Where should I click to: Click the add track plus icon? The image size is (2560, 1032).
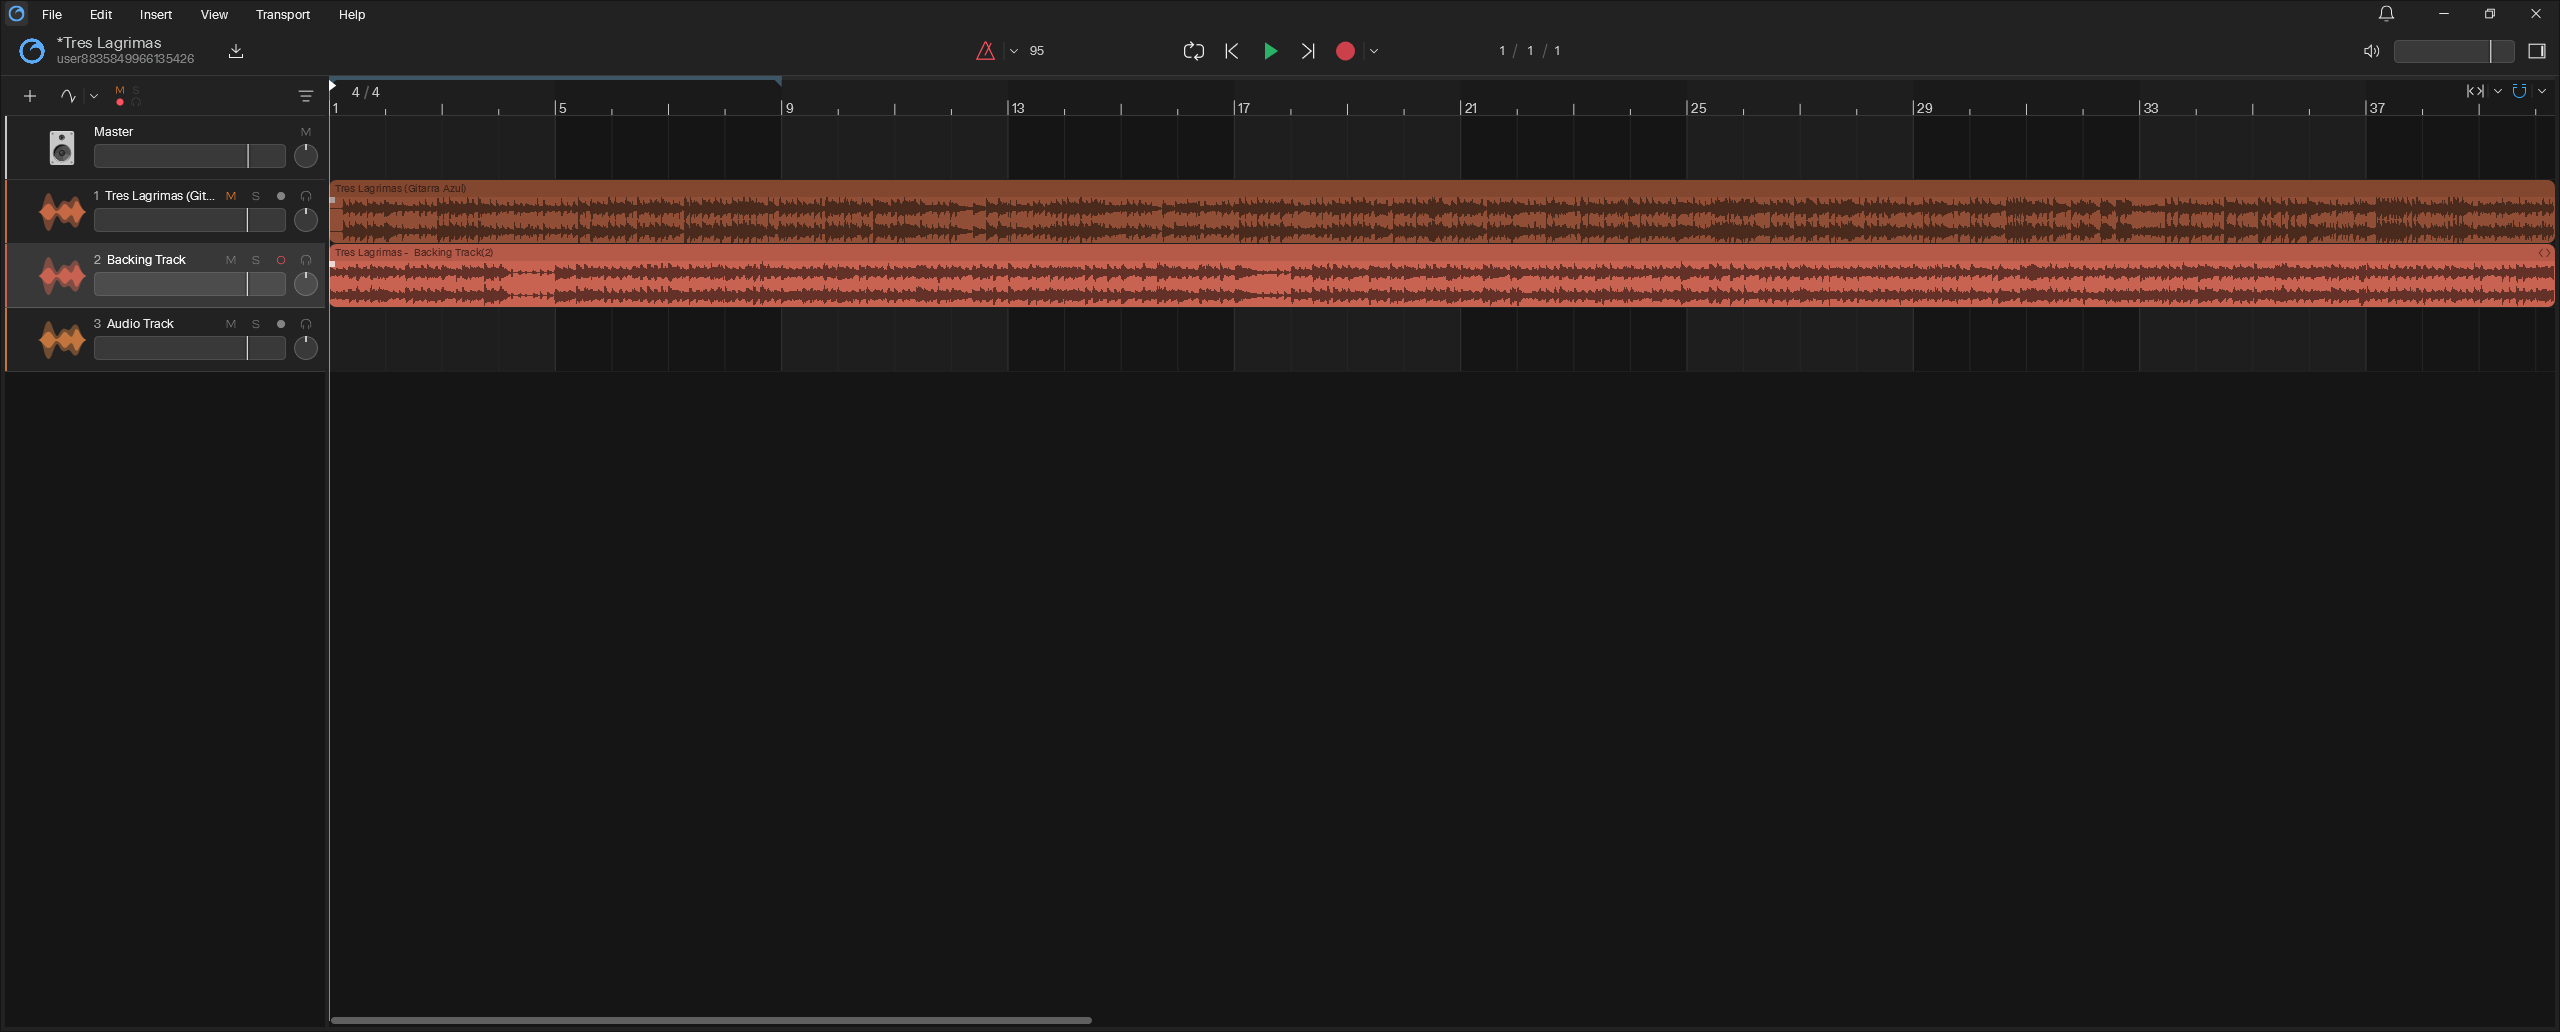(x=30, y=96)
